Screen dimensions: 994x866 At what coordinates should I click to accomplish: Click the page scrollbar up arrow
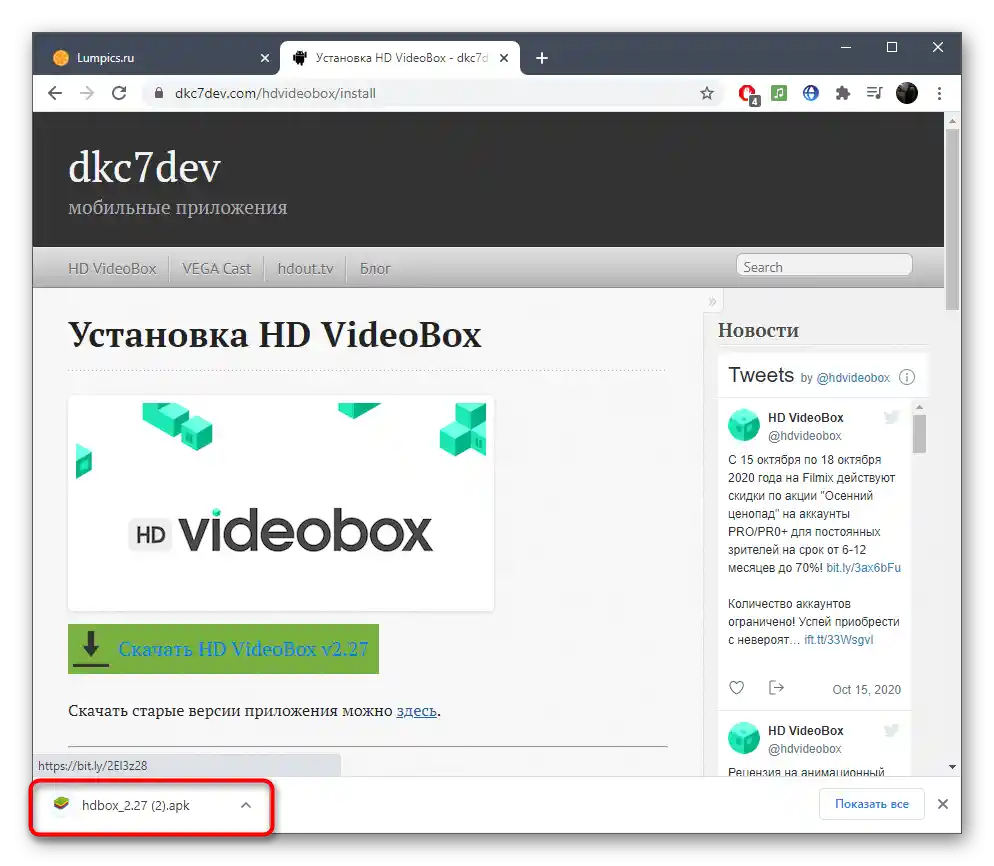click(x=952, y=120)
